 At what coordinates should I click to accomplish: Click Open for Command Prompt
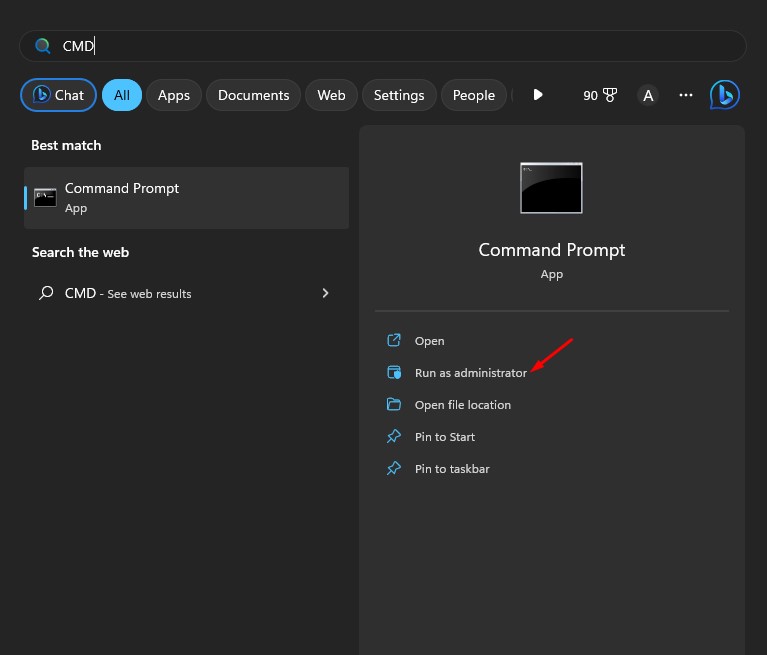429,341
